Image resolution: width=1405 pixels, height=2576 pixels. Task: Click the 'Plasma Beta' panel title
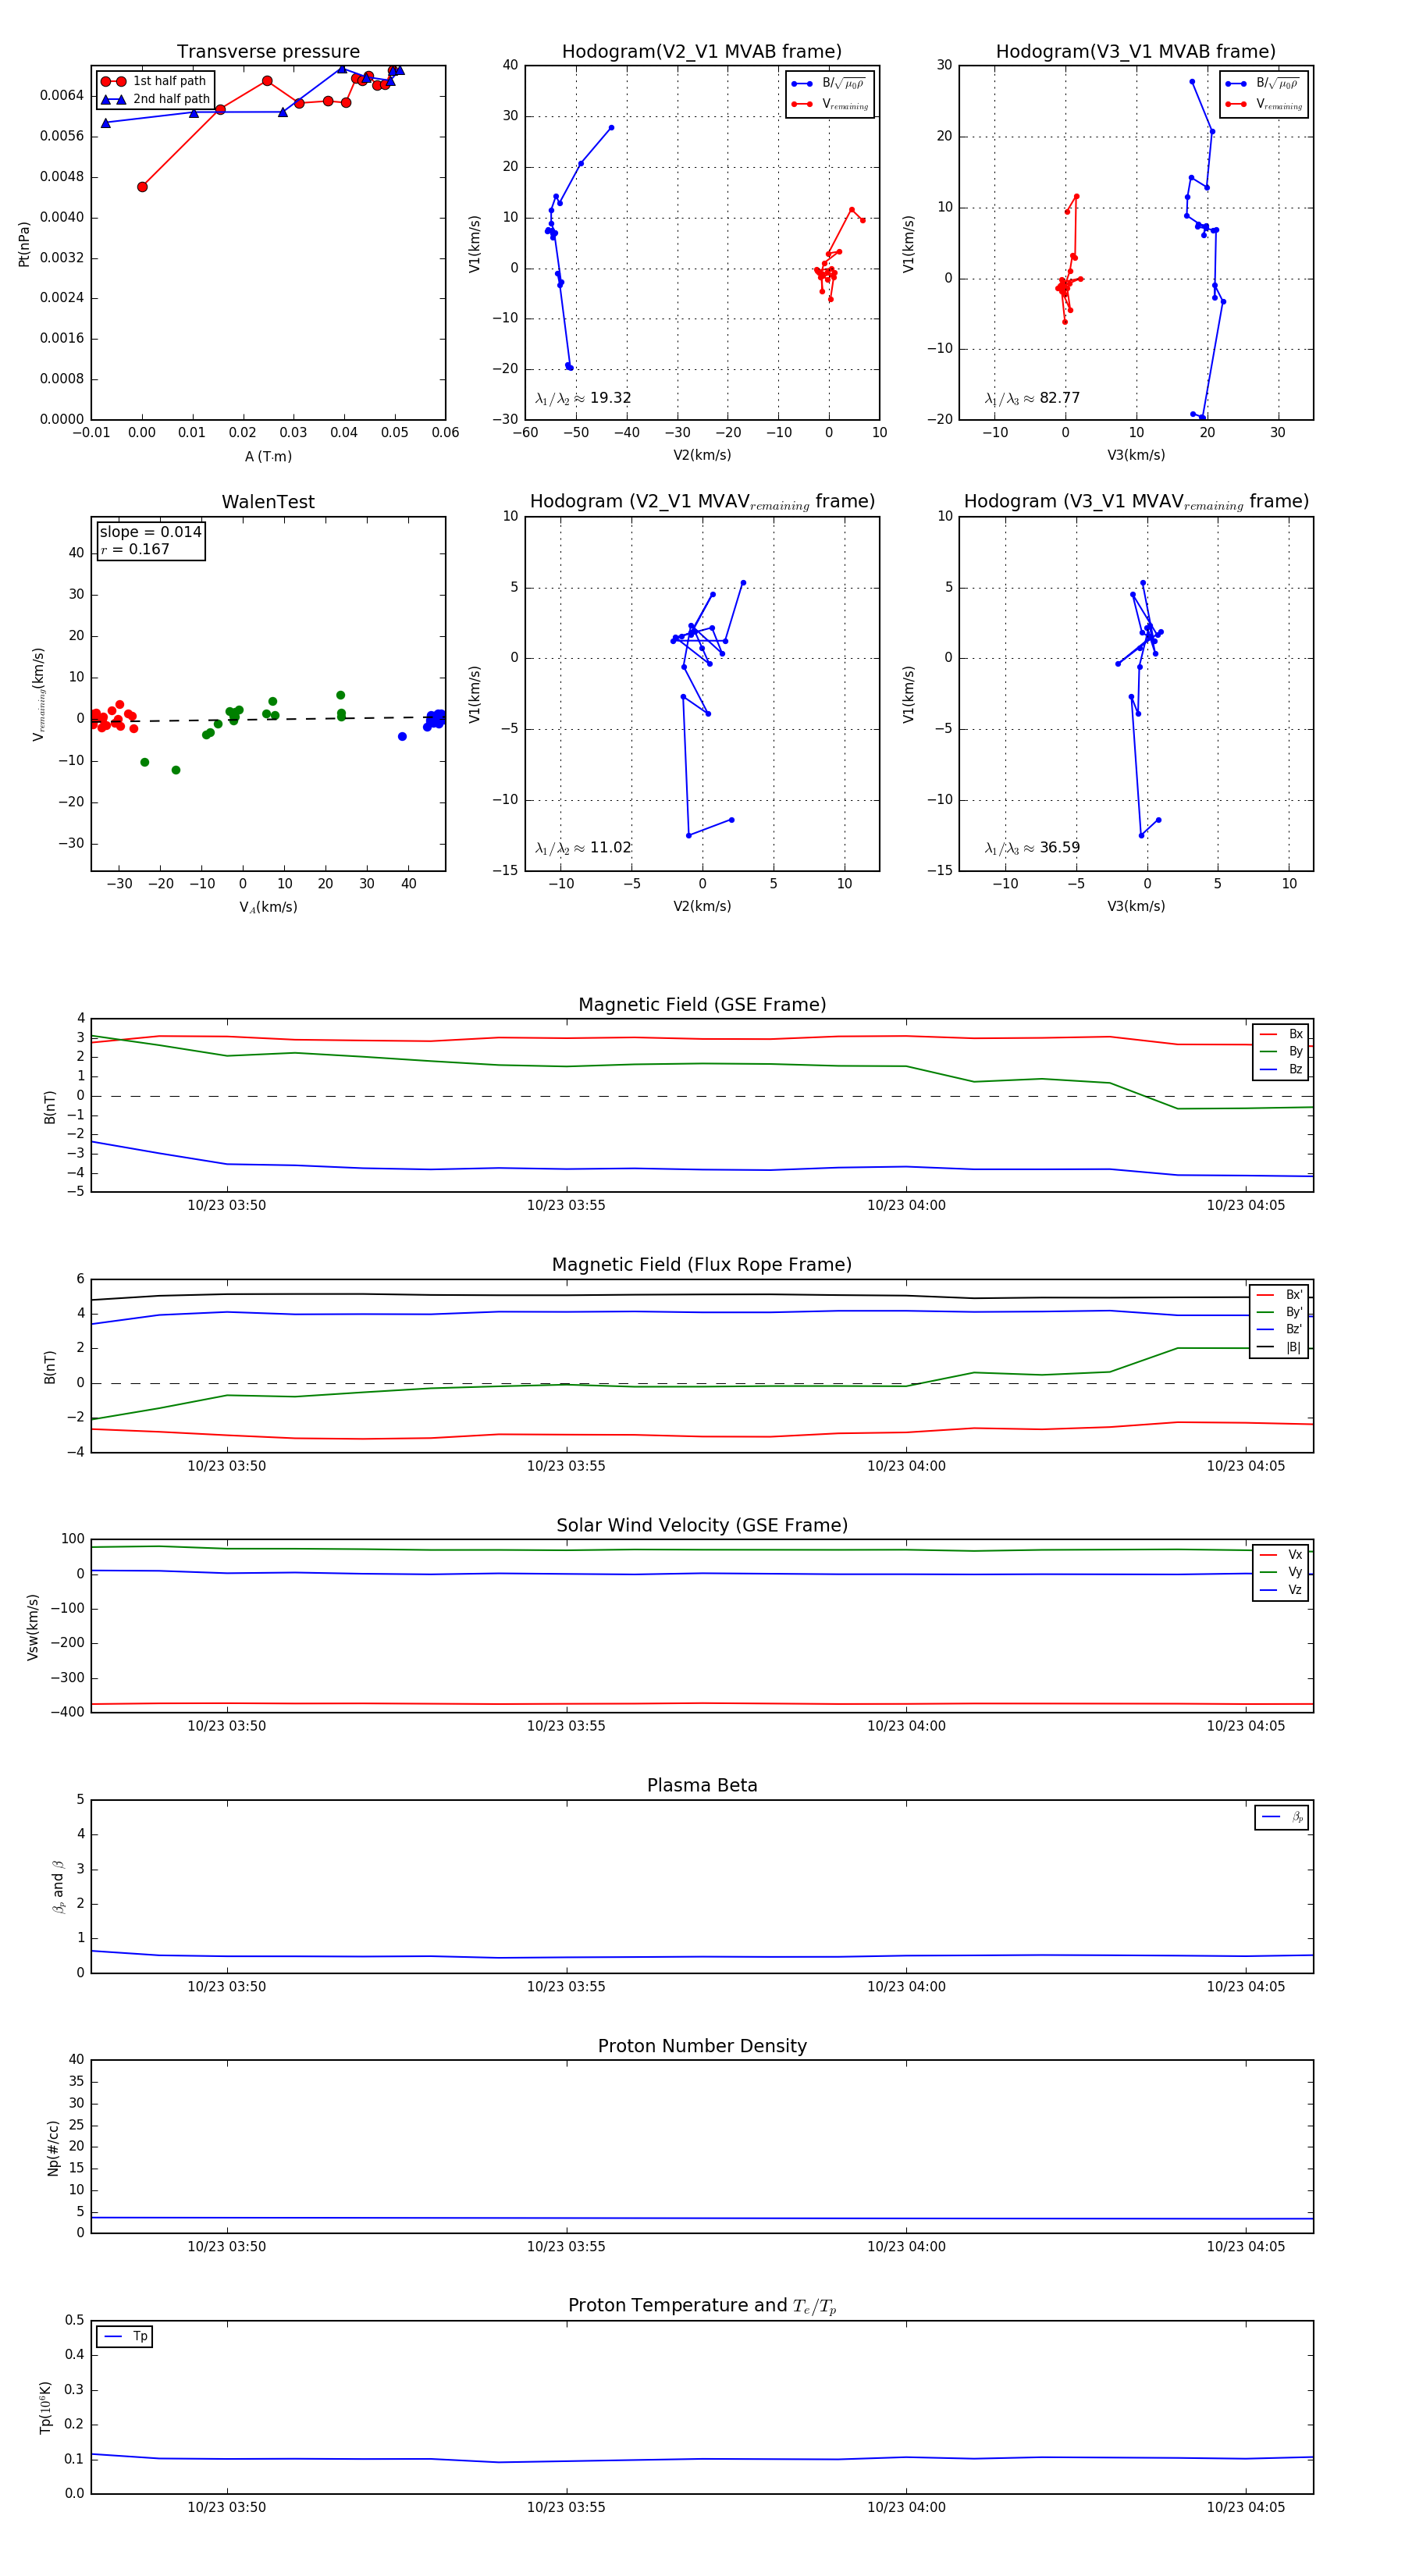coord(702,1785)
